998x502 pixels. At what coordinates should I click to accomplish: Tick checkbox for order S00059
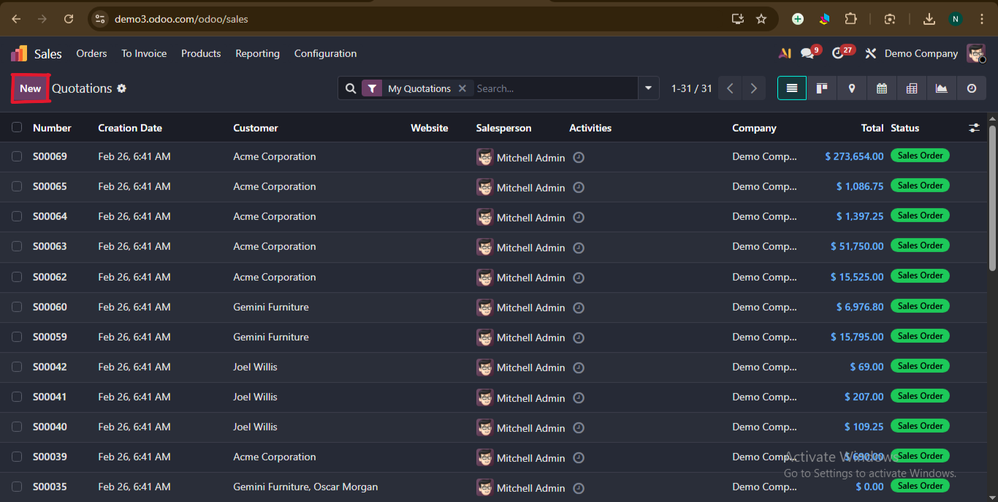point(17,336)
